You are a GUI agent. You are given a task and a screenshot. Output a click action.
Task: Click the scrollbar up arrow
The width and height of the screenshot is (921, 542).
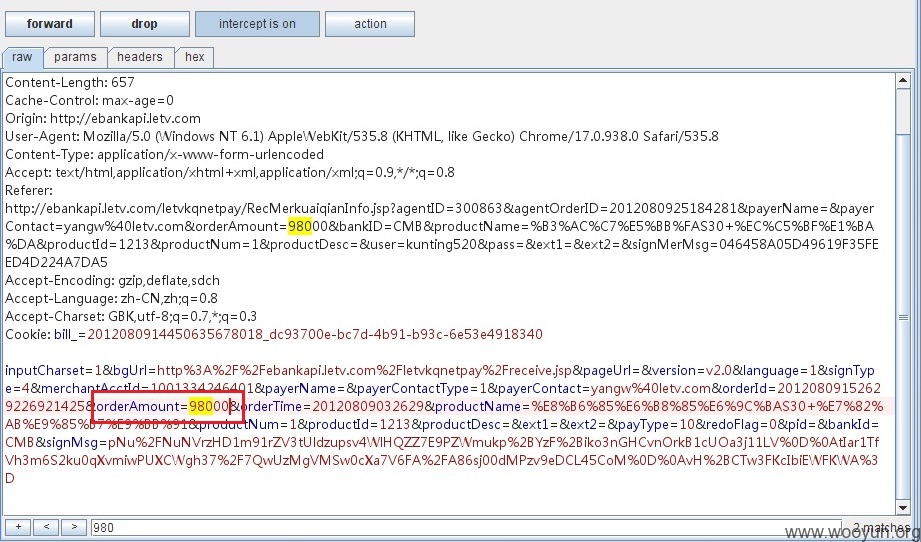click(x=903, y=81)
